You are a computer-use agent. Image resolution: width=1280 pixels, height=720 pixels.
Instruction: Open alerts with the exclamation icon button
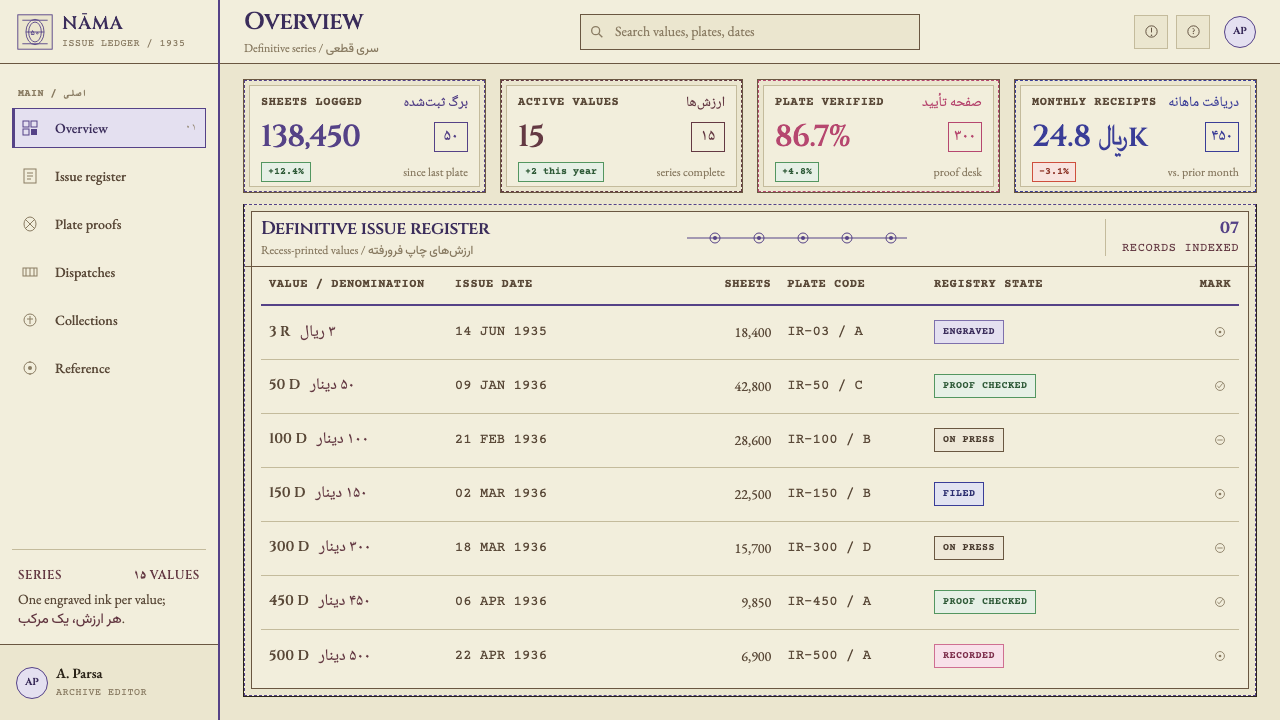point(1151,32)
